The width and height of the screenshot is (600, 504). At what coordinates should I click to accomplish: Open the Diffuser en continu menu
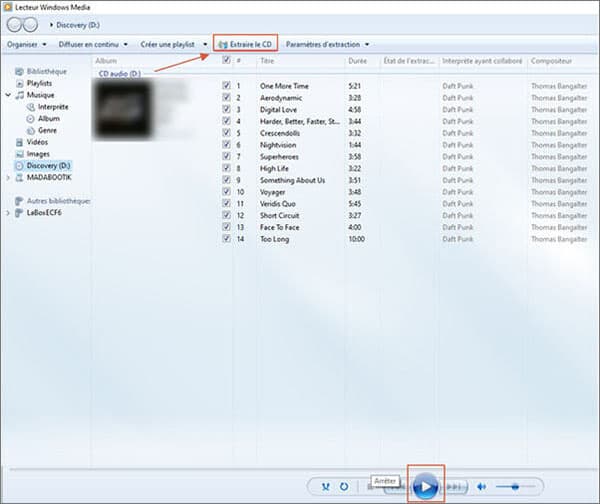click(93, 44)
